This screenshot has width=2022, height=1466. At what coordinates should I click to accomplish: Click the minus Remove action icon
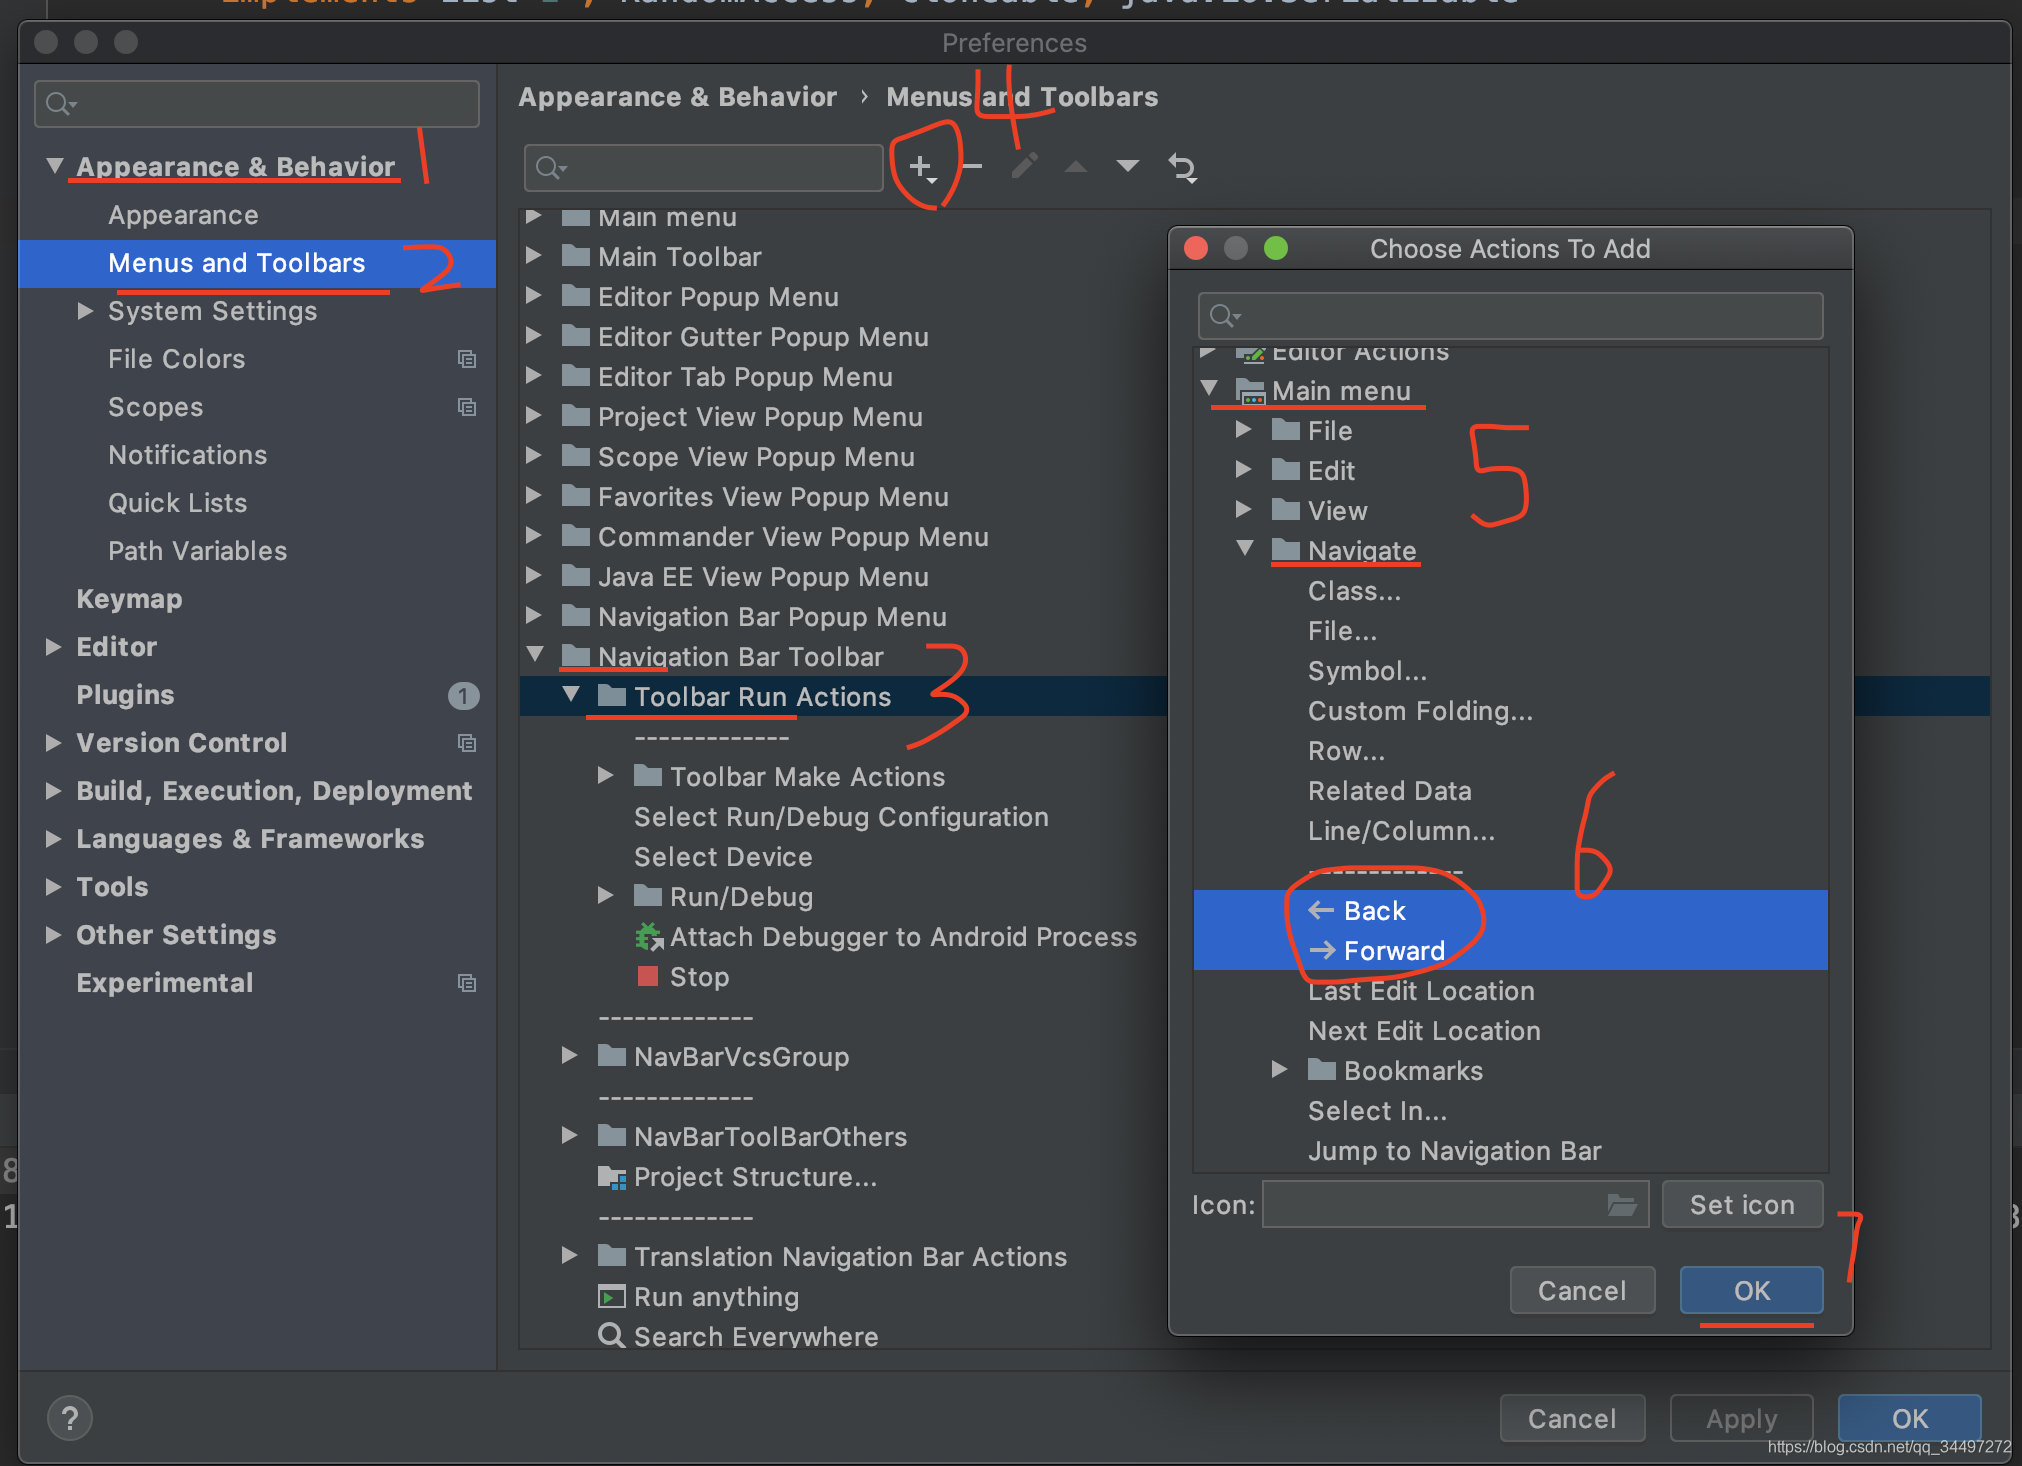pyautogui.click(x=972, y=166)
